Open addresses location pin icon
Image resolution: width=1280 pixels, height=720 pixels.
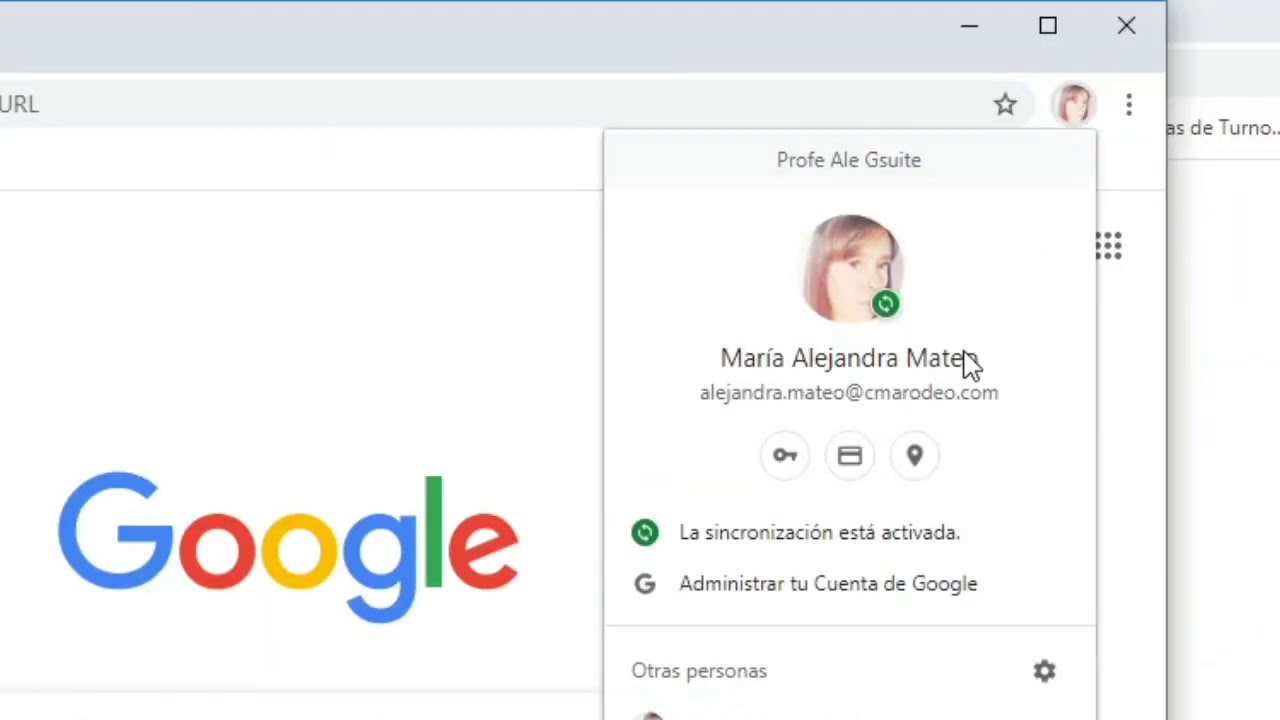tap(915, 456)
